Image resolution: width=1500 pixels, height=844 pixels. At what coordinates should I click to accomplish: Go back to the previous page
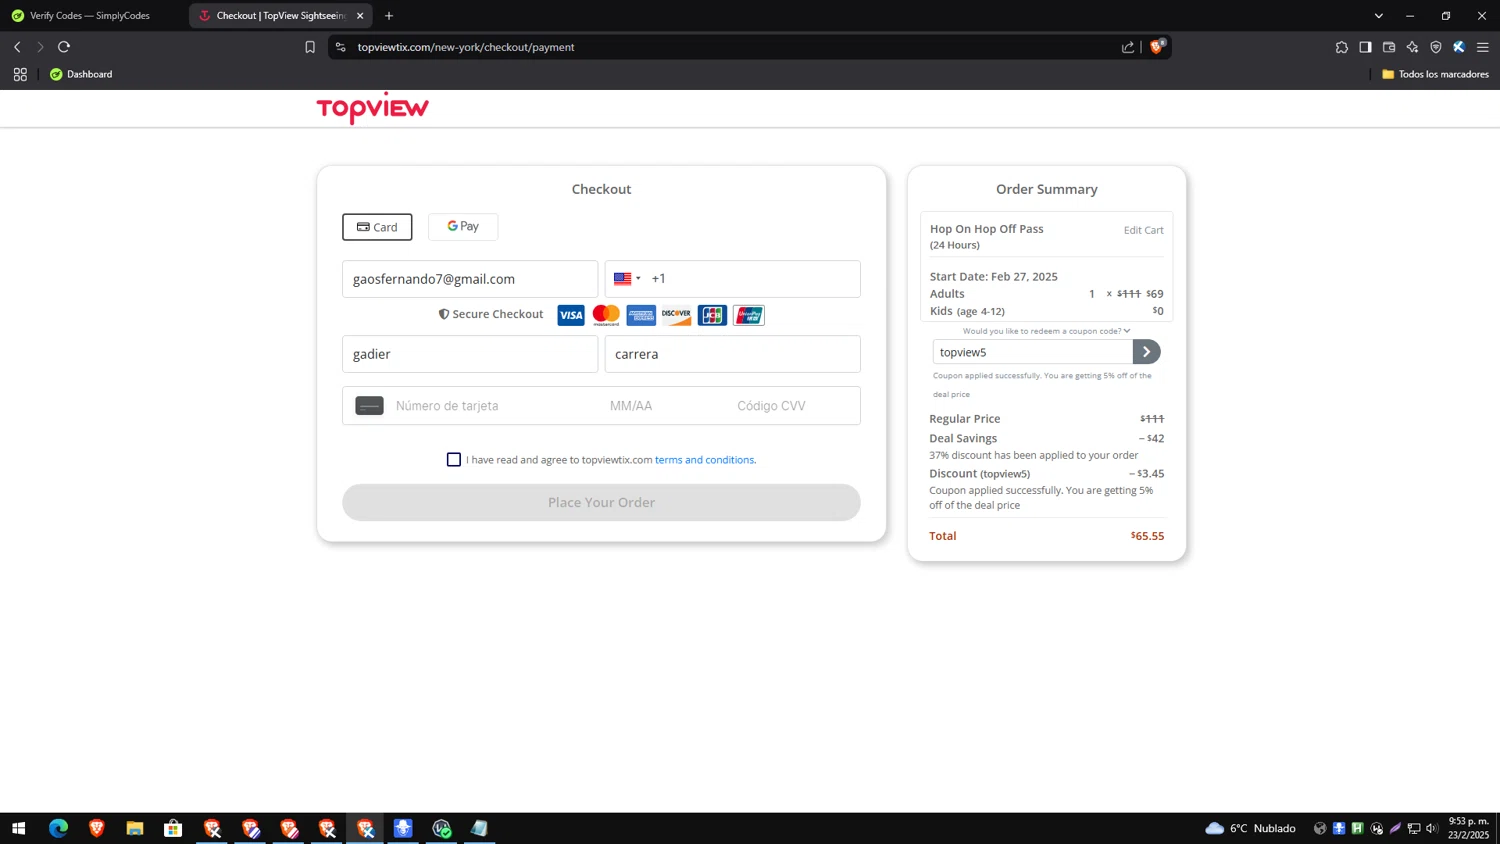(17, 47)
